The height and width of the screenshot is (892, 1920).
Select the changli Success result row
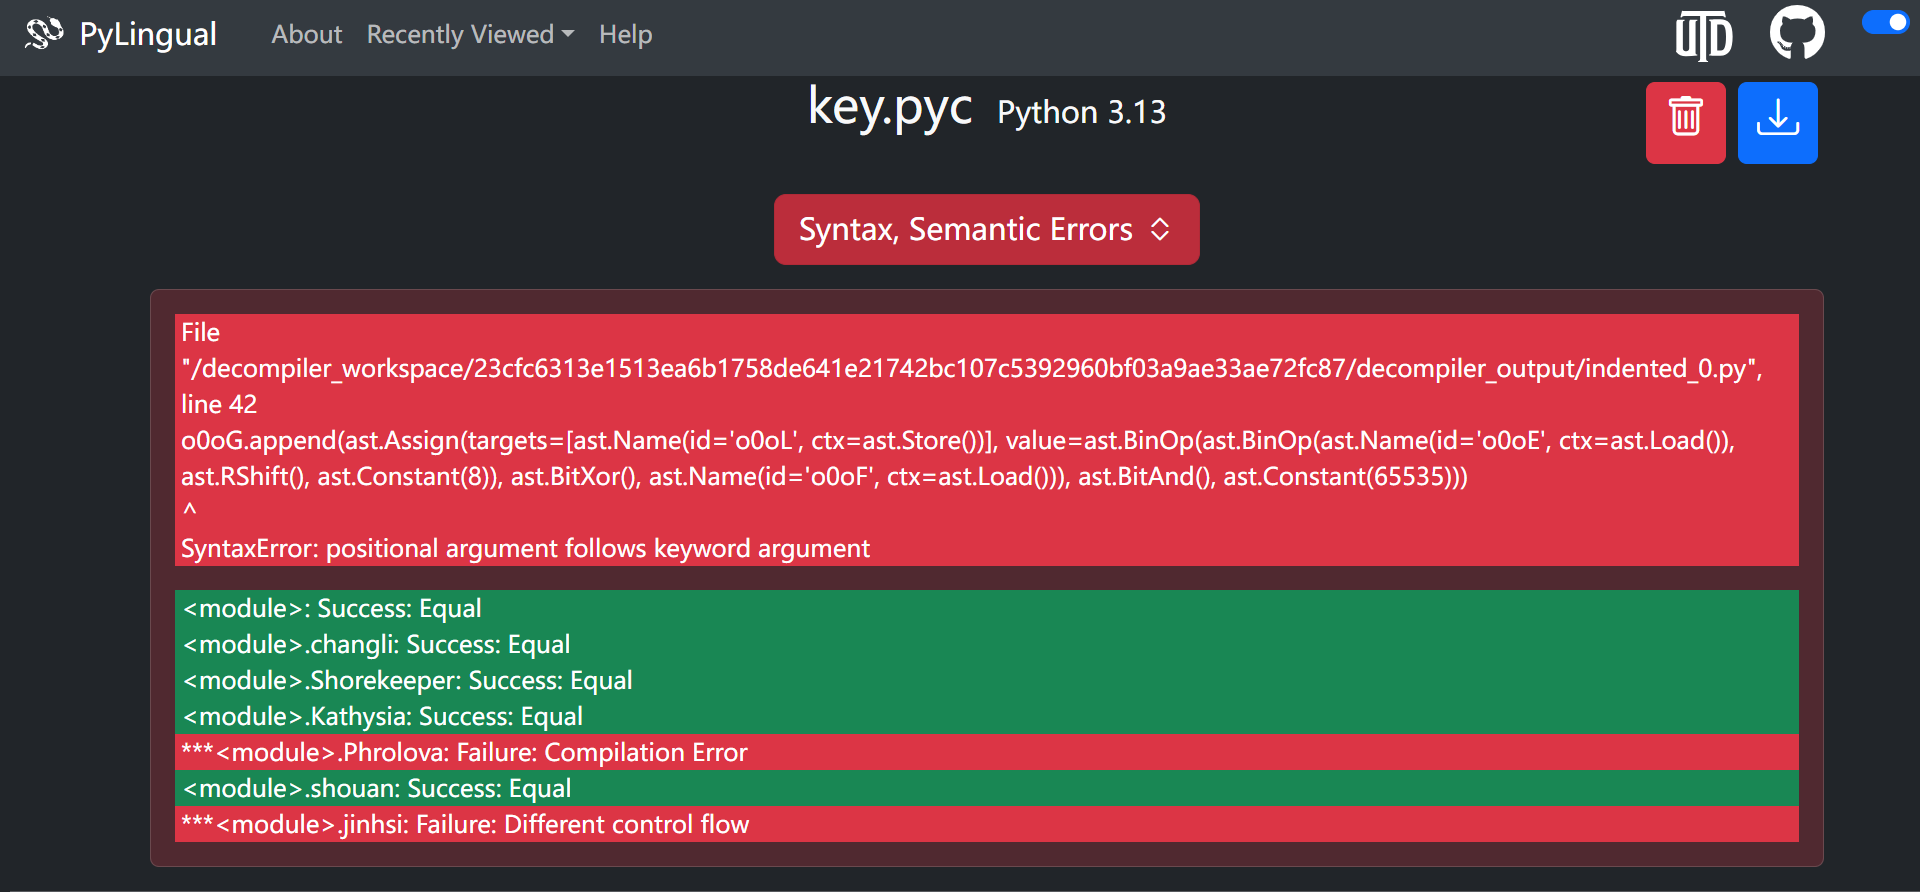click(x=986, y=644)
